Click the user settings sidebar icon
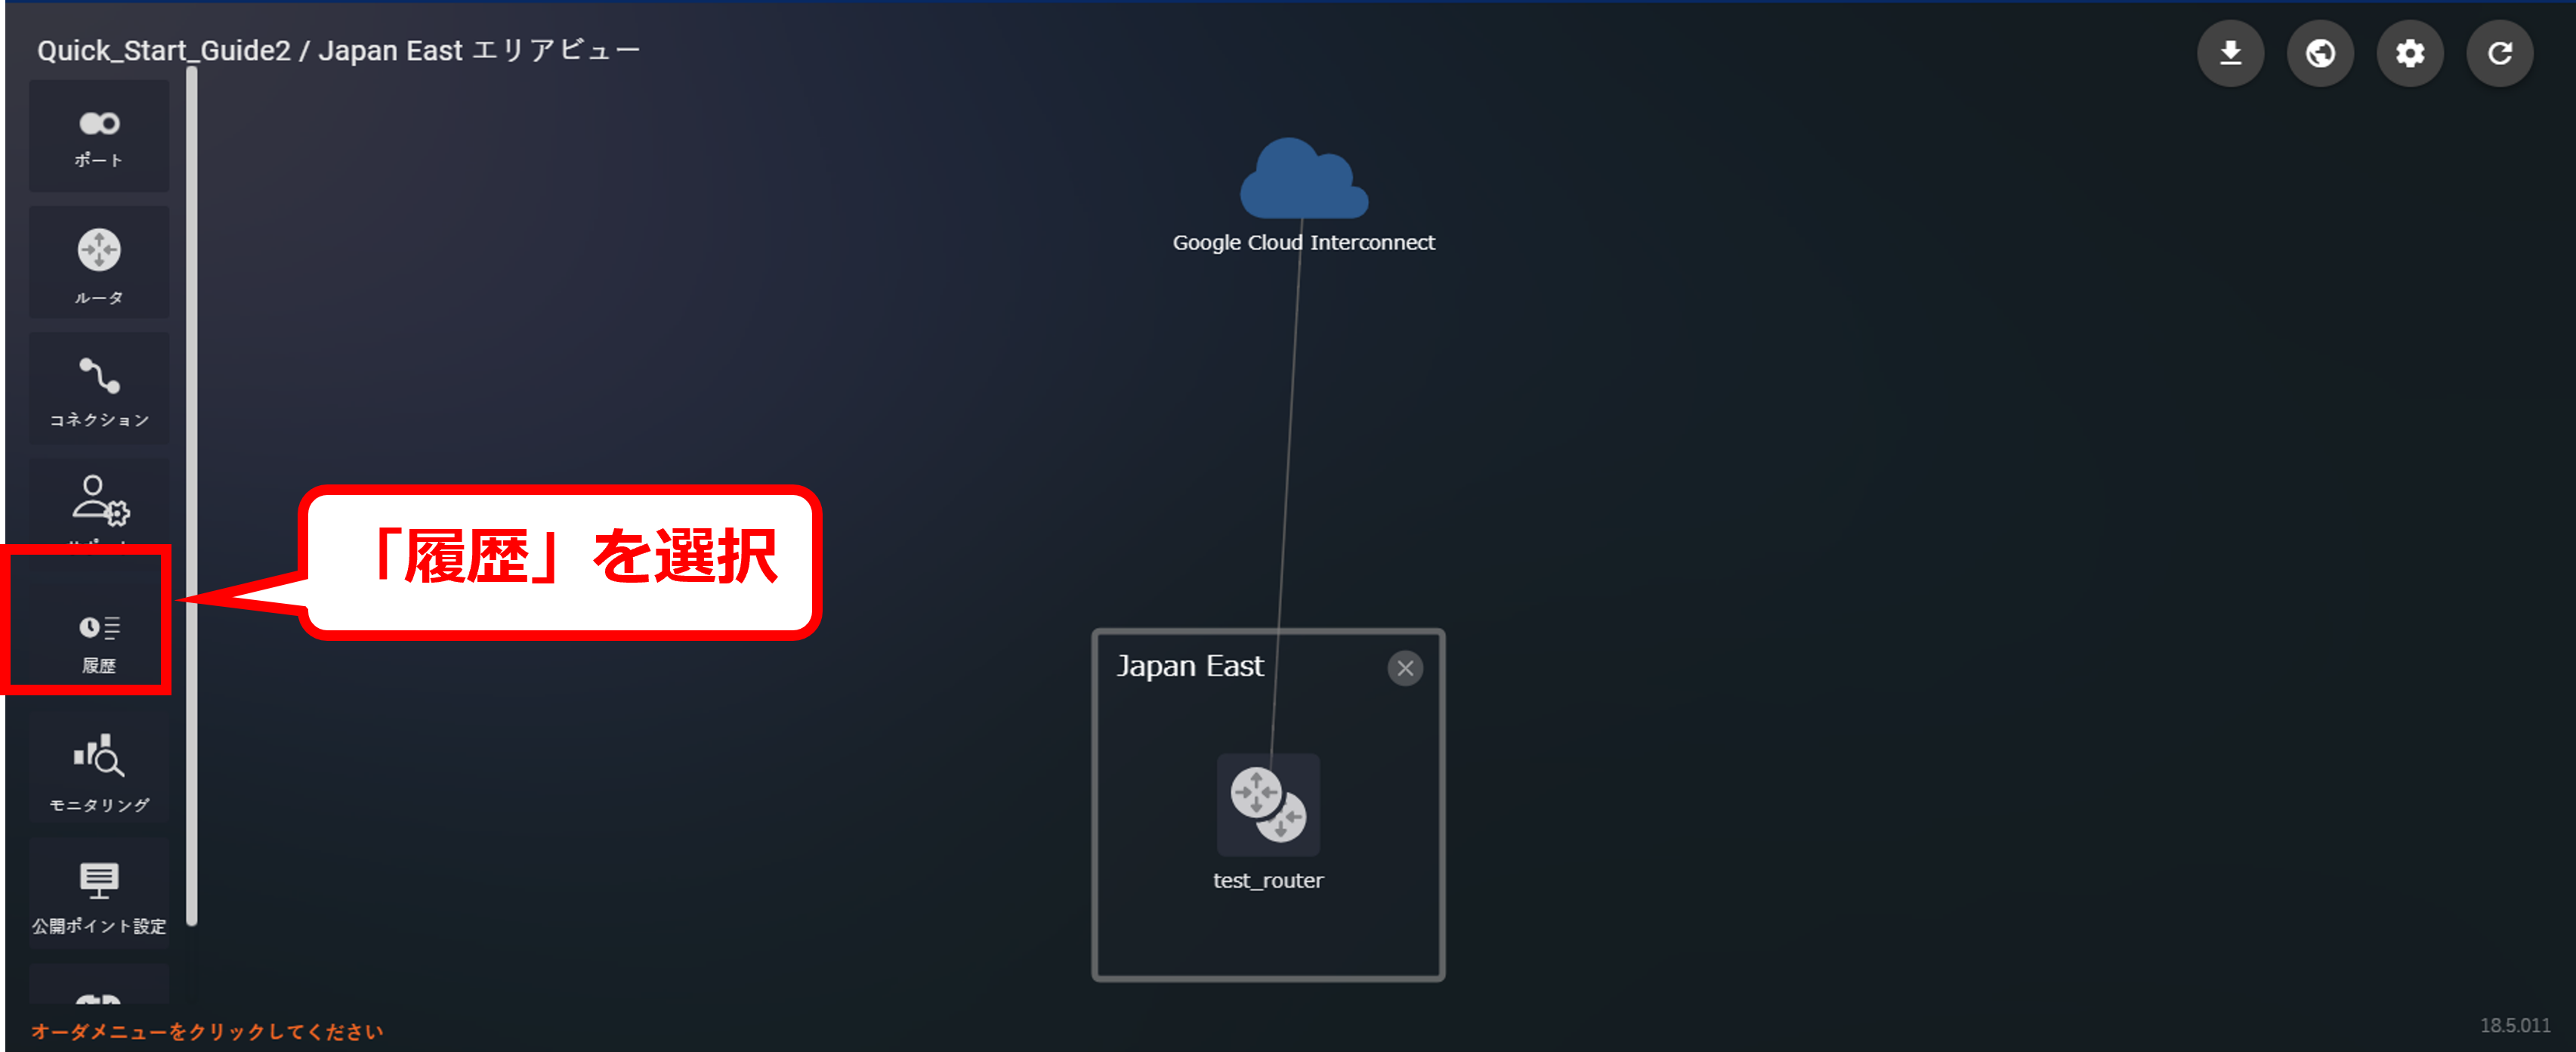Screen dimensions: 2576x1052 coord(98,500)
